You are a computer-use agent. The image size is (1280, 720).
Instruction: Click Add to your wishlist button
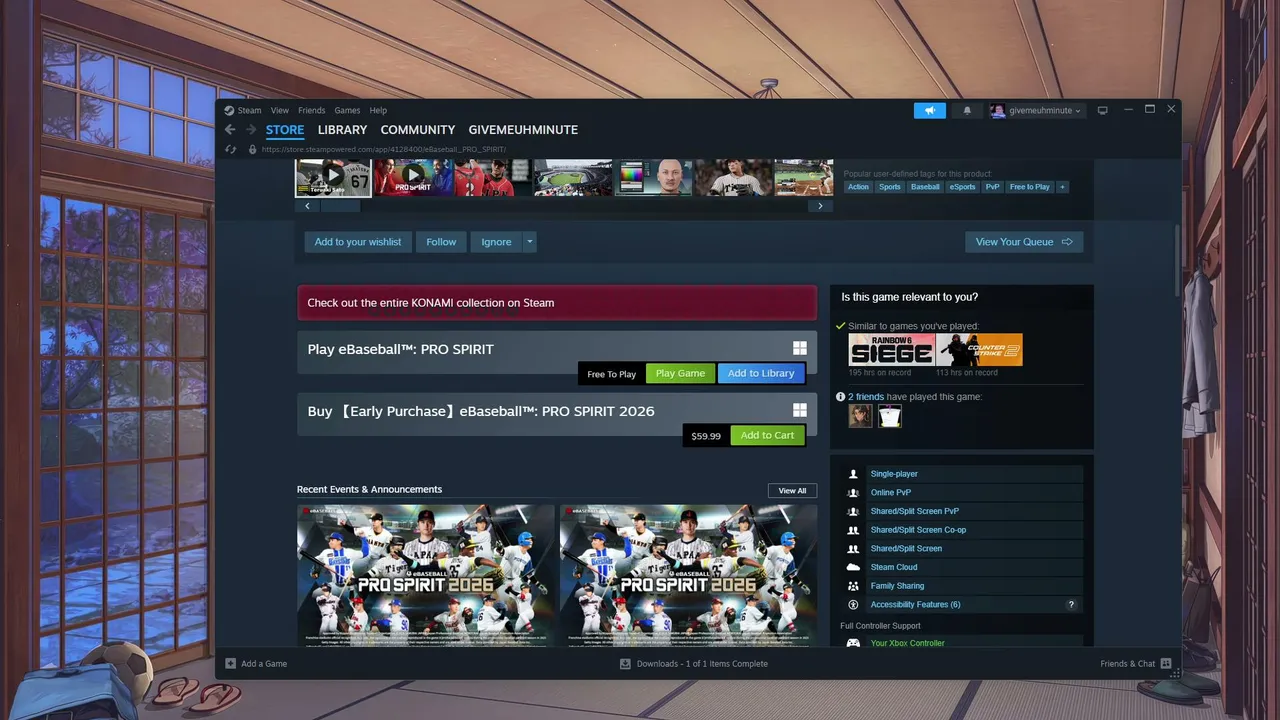point(358,242)
